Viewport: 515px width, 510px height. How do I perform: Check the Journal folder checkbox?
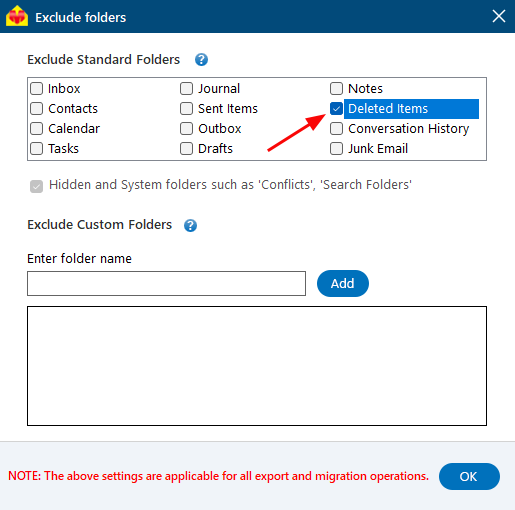point(187,89)
